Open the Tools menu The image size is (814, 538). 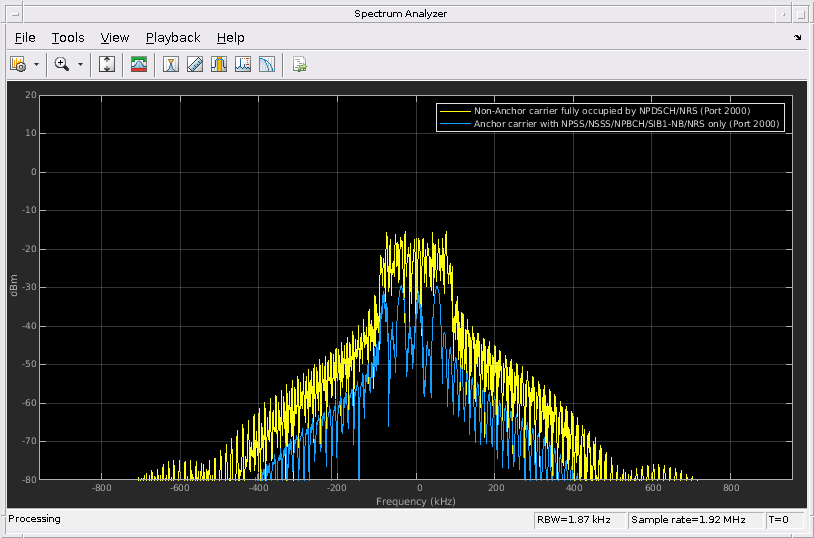pos(68,37)
